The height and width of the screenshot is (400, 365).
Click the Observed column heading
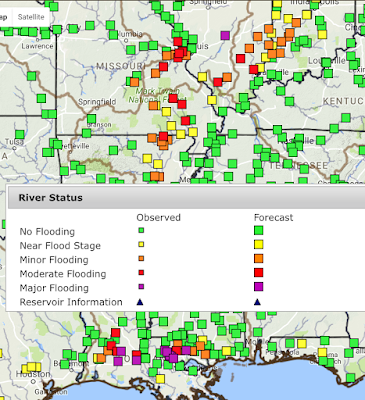pos(158,218)
